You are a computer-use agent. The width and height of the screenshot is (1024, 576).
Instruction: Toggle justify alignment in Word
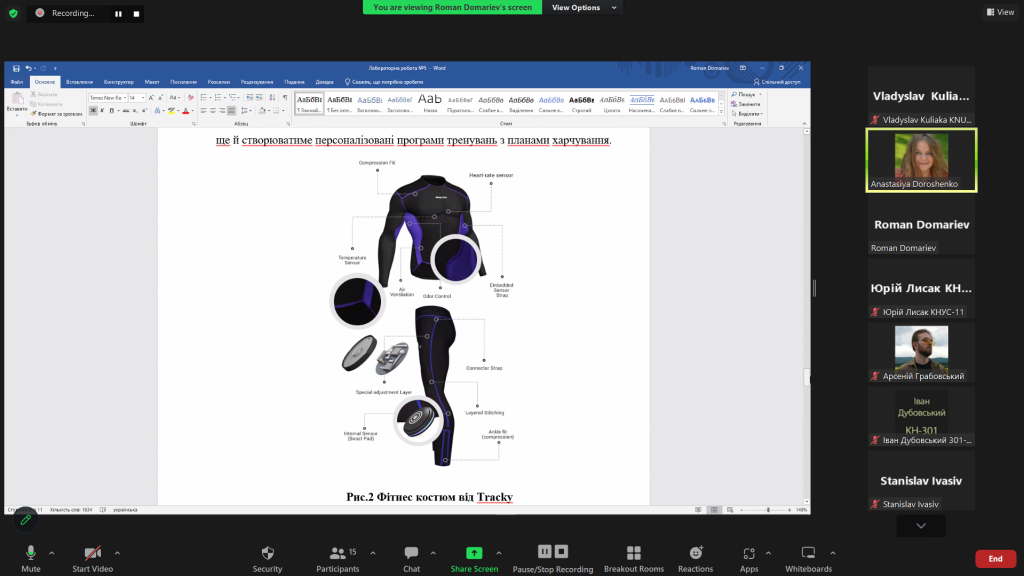pyautogui.click(x=231, y=111)
